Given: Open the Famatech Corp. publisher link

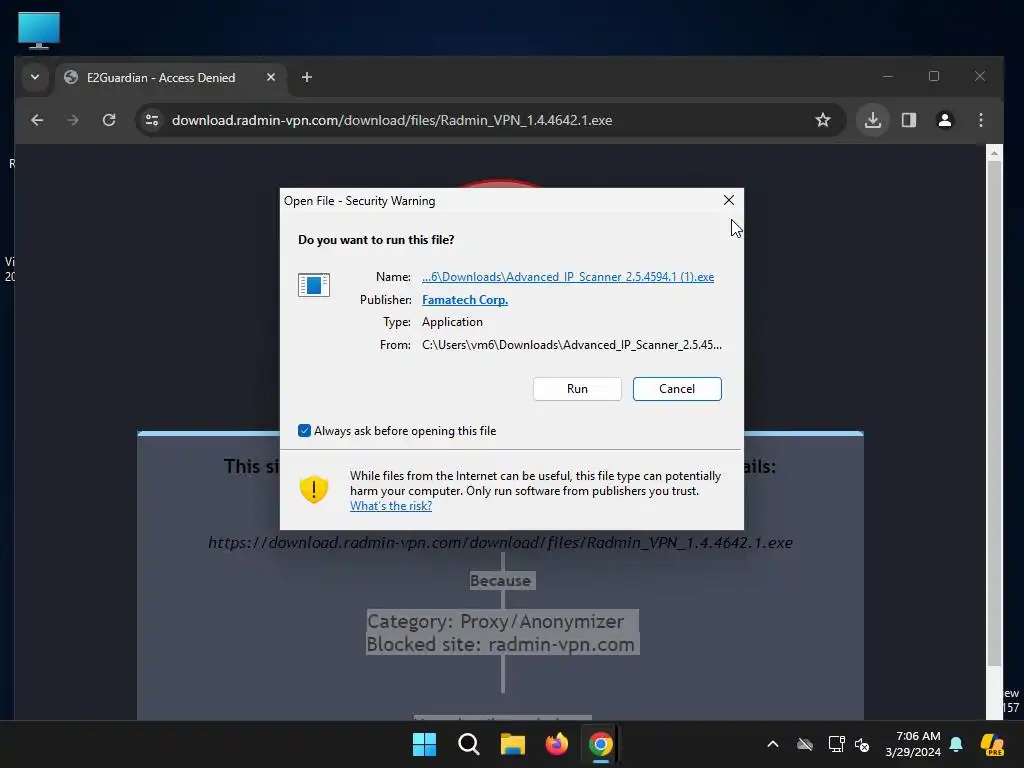Looking at the screenshot, I should pos(464,300).
